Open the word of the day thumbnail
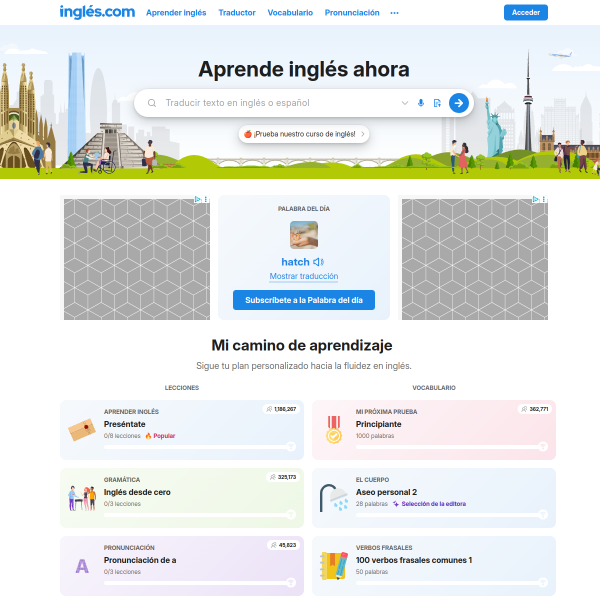This screenshot has width=600, height=600. click(304, 235)
